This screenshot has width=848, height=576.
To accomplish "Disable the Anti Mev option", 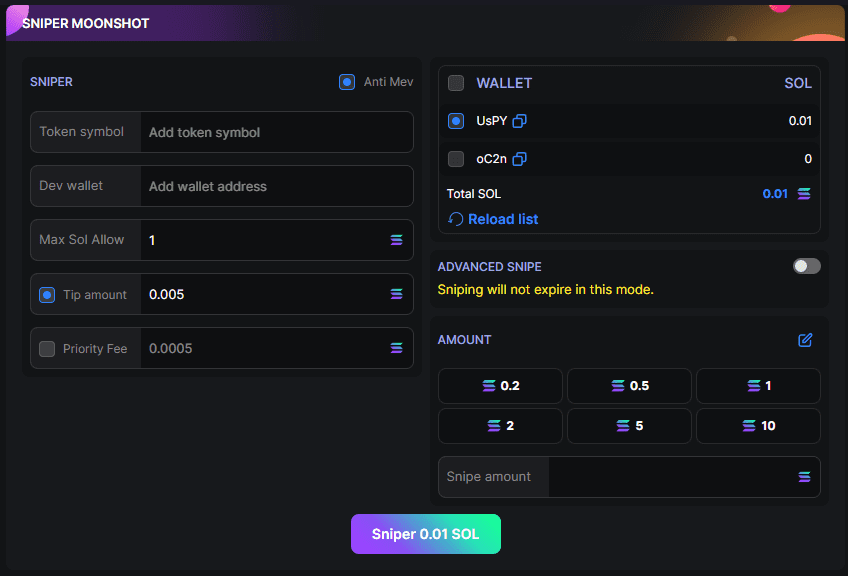I will point(347,82).
